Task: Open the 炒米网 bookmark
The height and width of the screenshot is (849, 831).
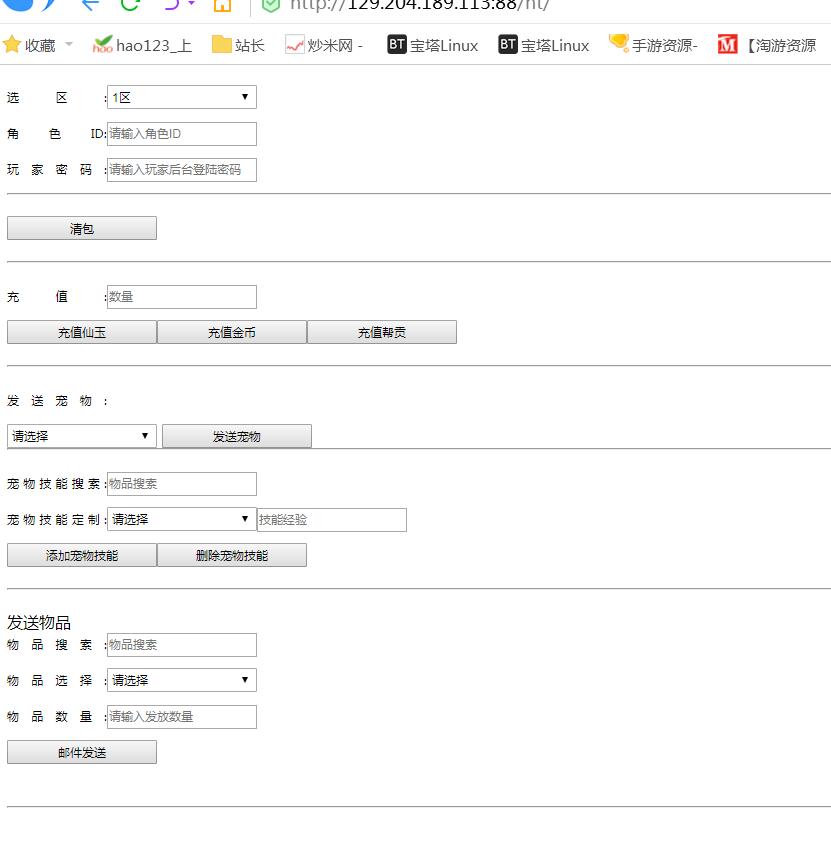Action: [x=323, y=45]
